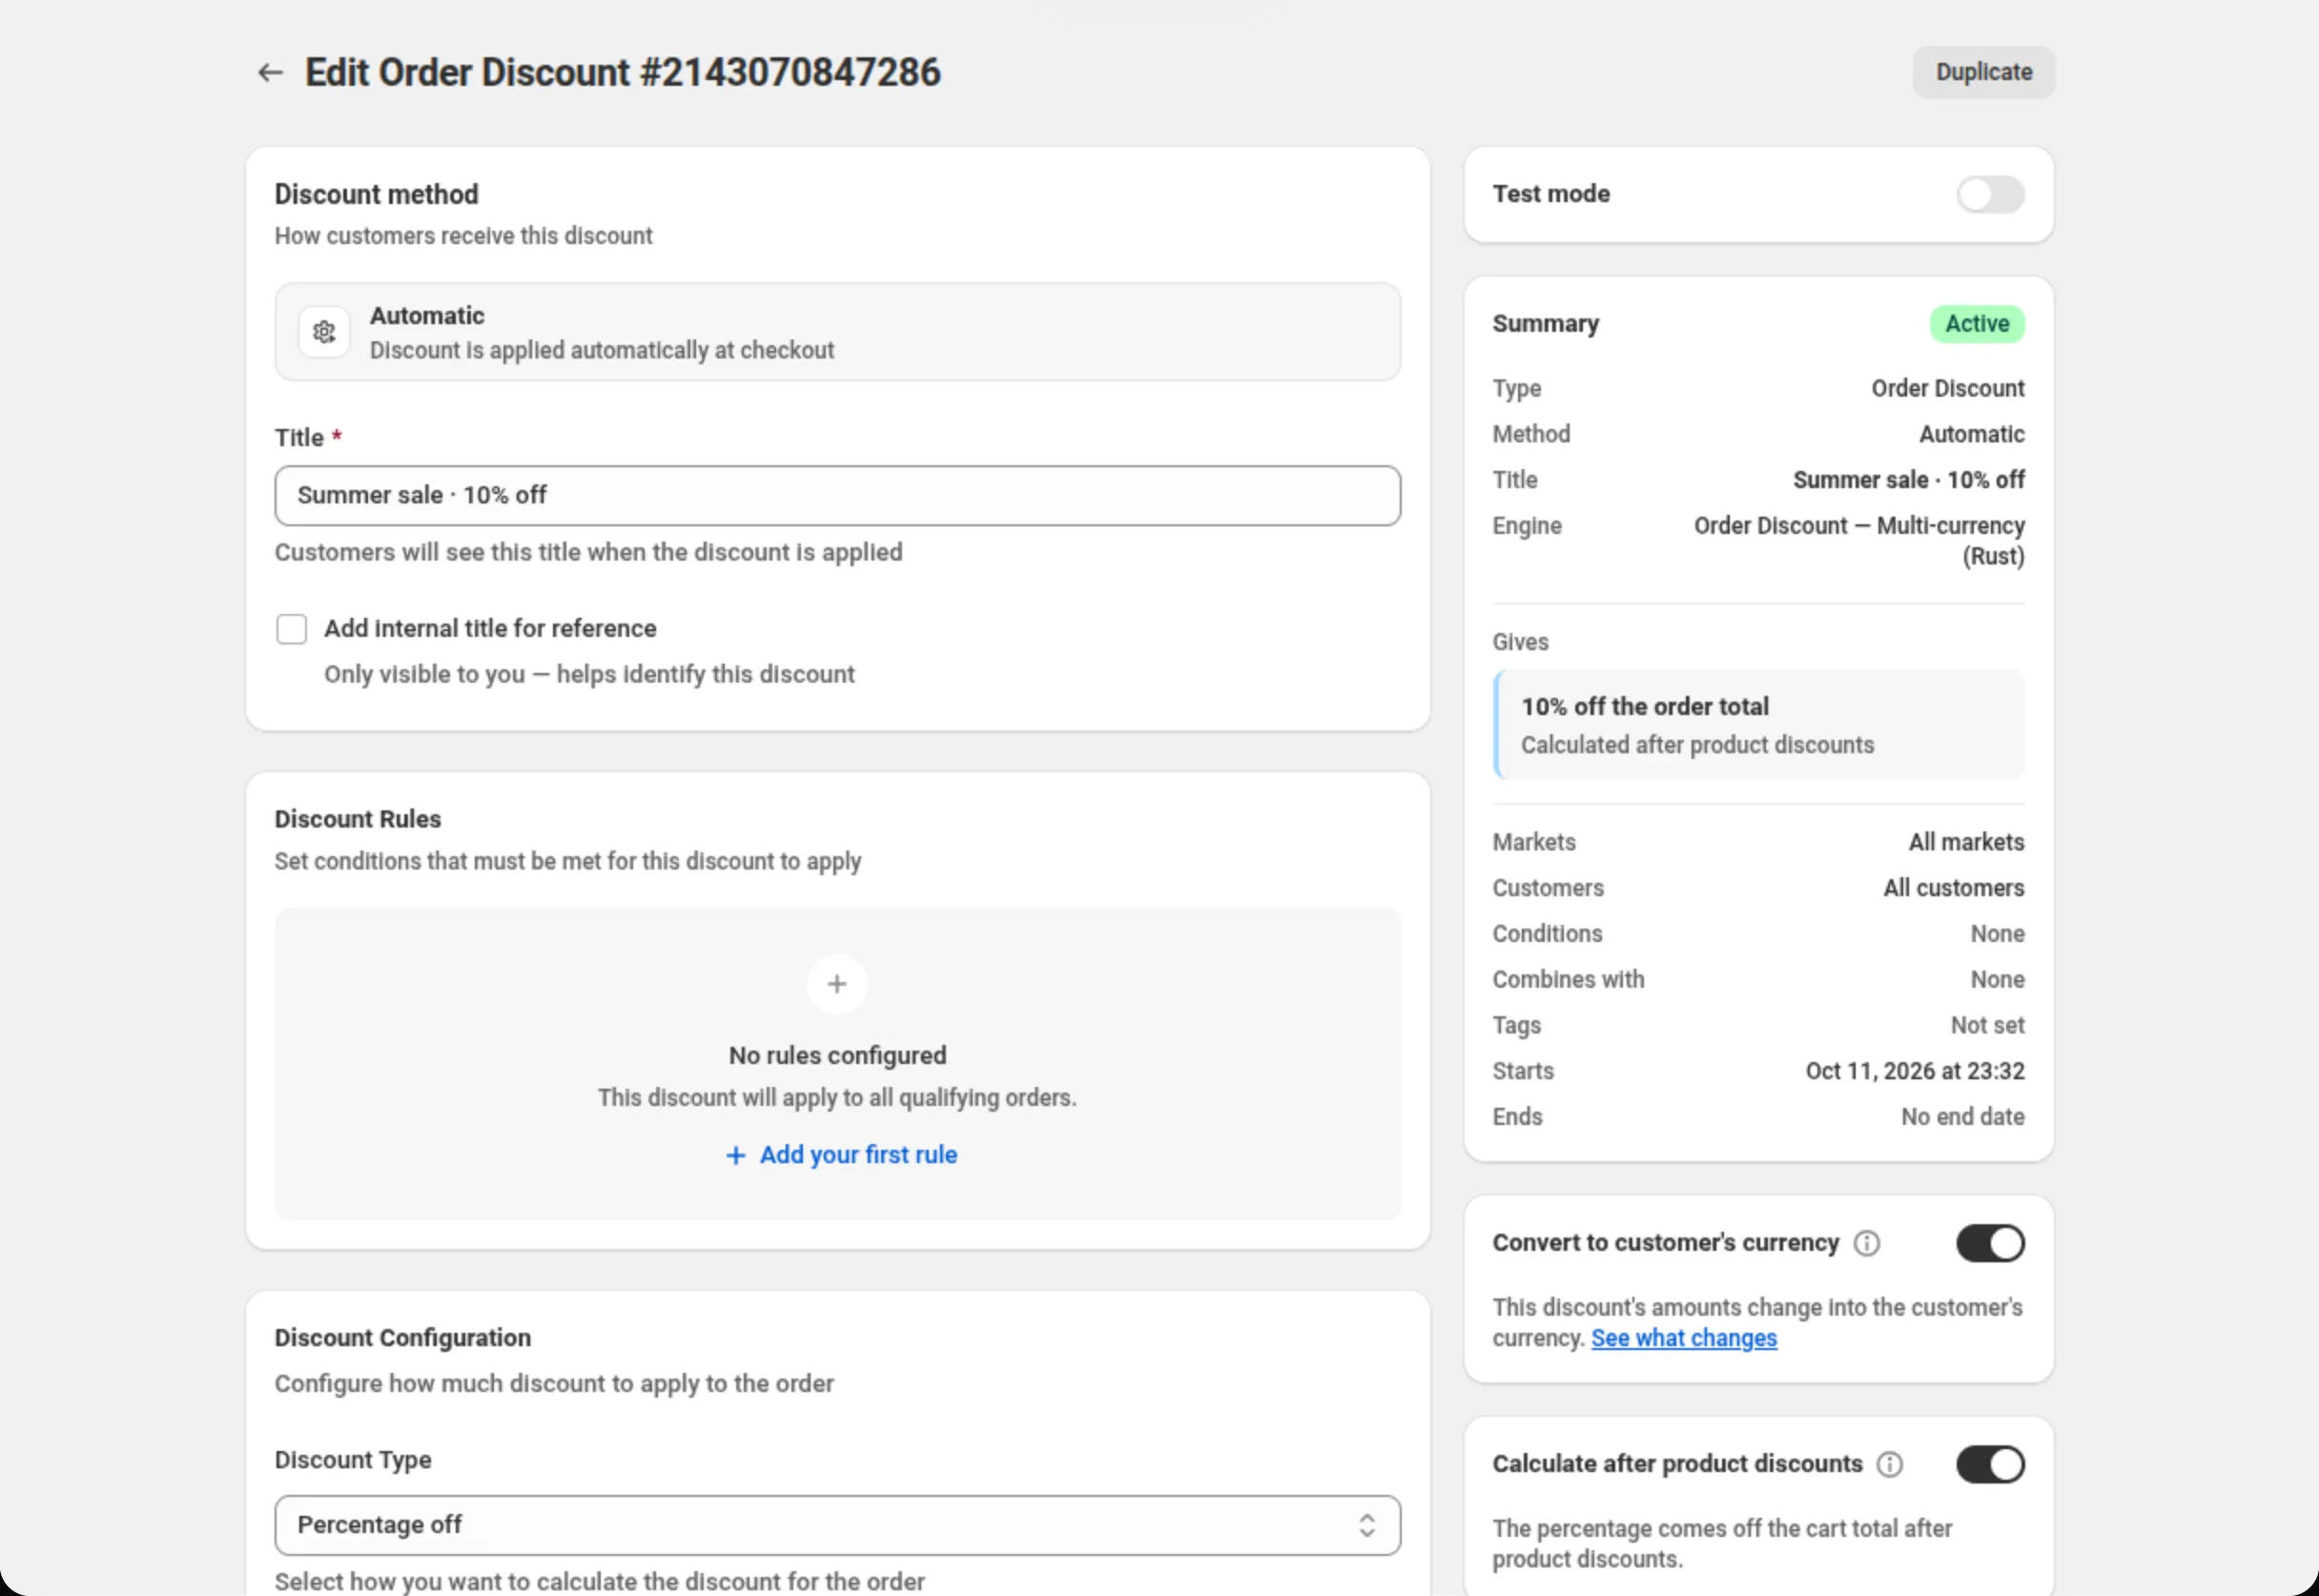The image size is (2319, 1596).
Task: Select the Automatic discount method card
Action: [x=837, y=332]
